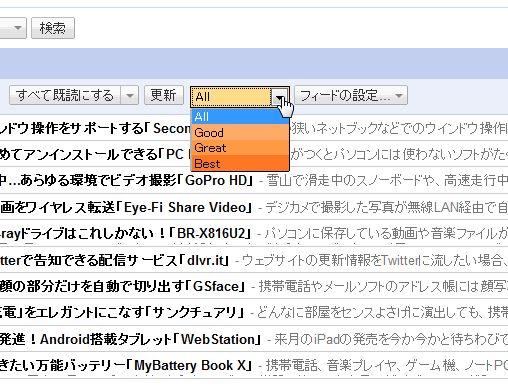Open the GSface feed entry
The width and height of the screenshot is (508, 386).
point(254,286)
